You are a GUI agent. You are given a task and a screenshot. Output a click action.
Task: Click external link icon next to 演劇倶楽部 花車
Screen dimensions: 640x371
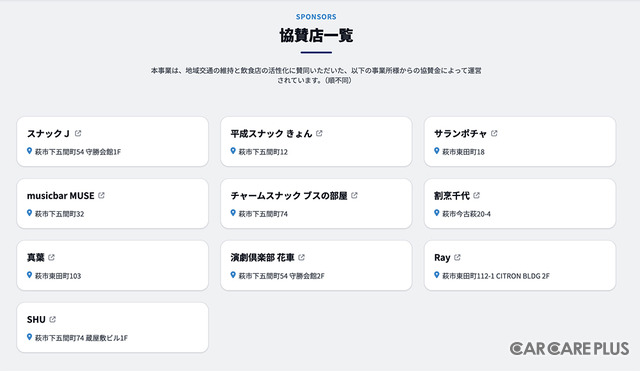tap(301, 257)
